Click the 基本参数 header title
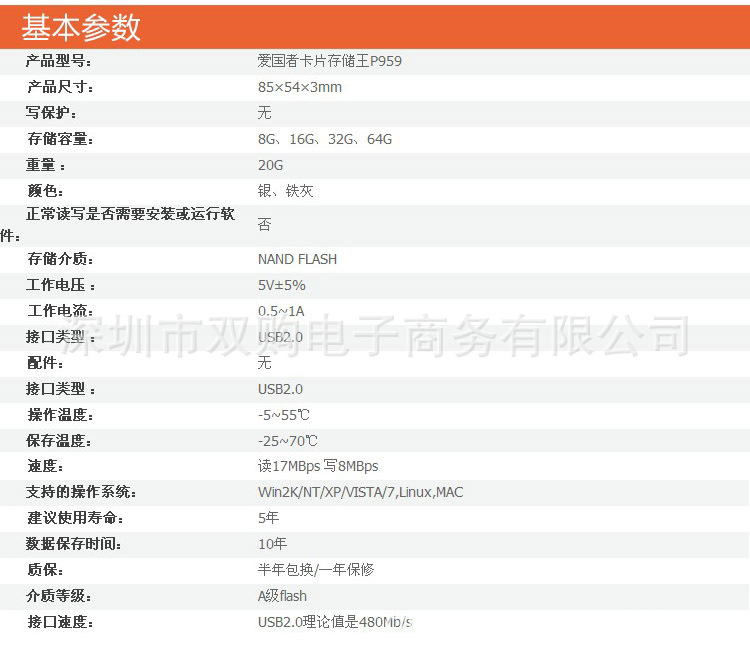 click(x=80, y=27)
